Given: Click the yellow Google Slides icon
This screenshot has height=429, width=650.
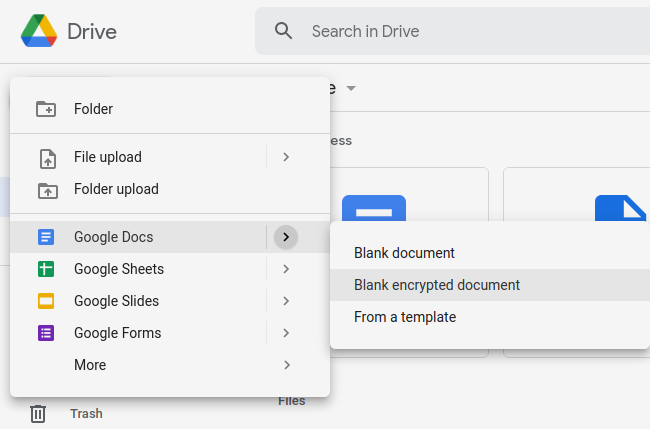Looking at the screenshot, I should click(46, 301).
